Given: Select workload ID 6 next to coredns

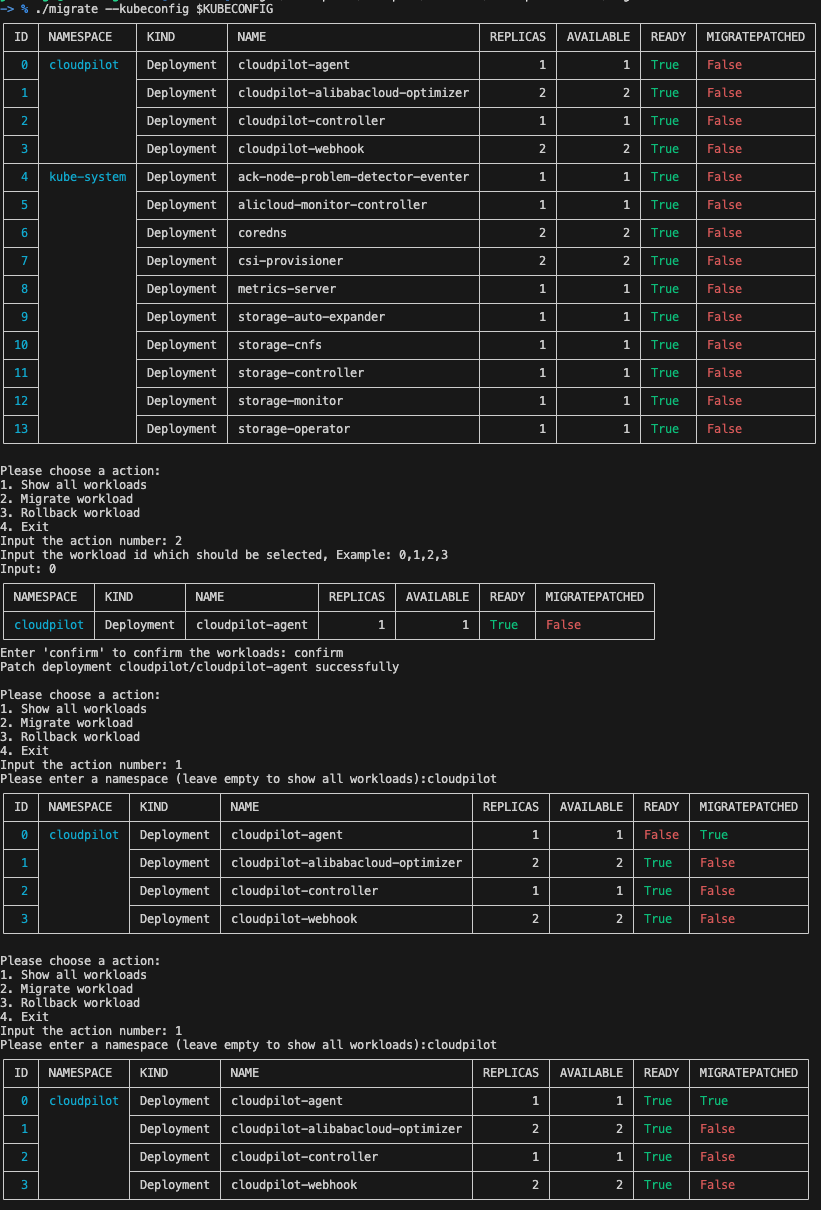Looking at the screenshot, I should tap(24, 233).
